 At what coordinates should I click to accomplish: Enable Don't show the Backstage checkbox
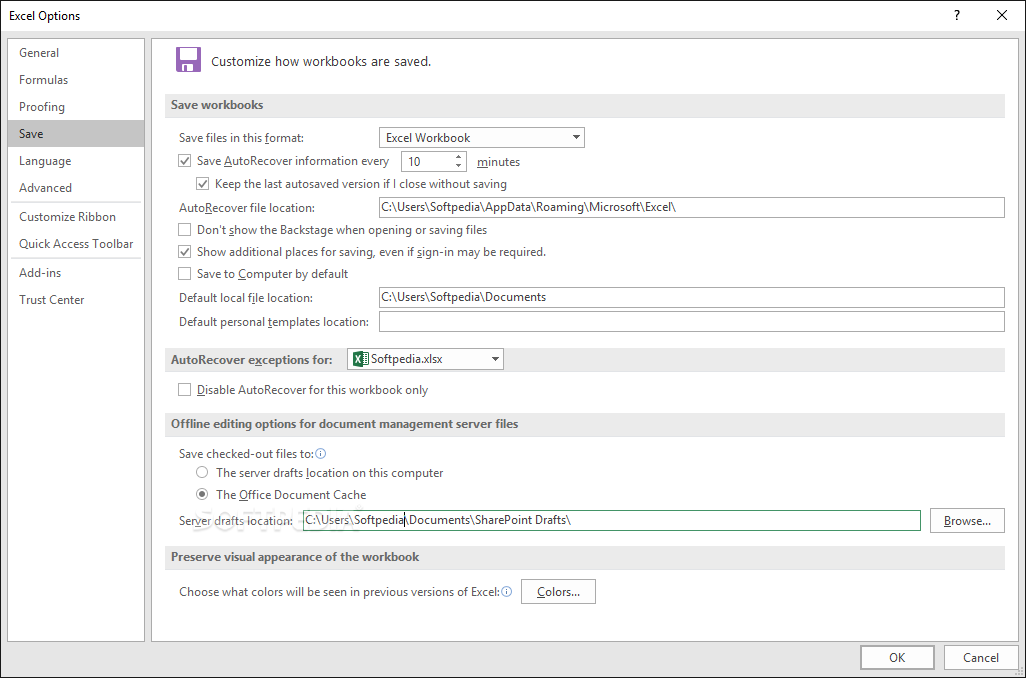(185, 230)
